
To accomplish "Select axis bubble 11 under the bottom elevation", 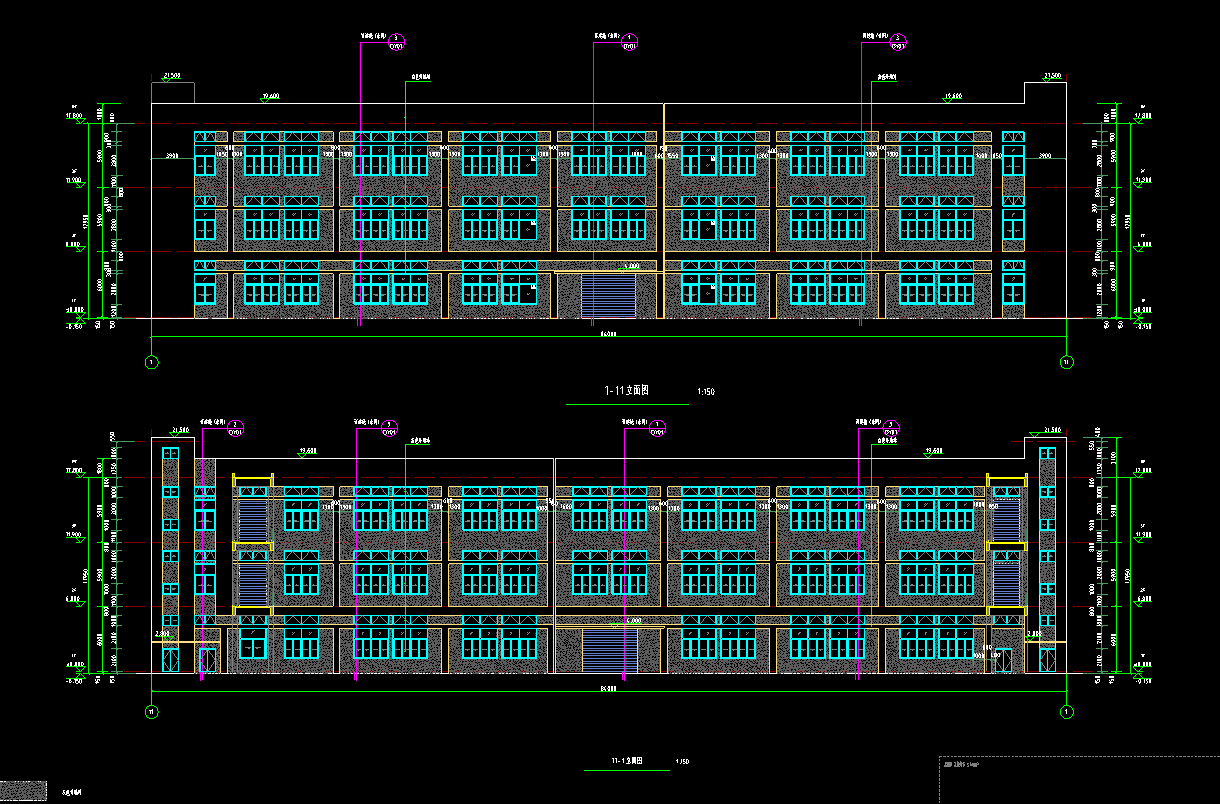I will pyautogui.click(x=152, y=712).
